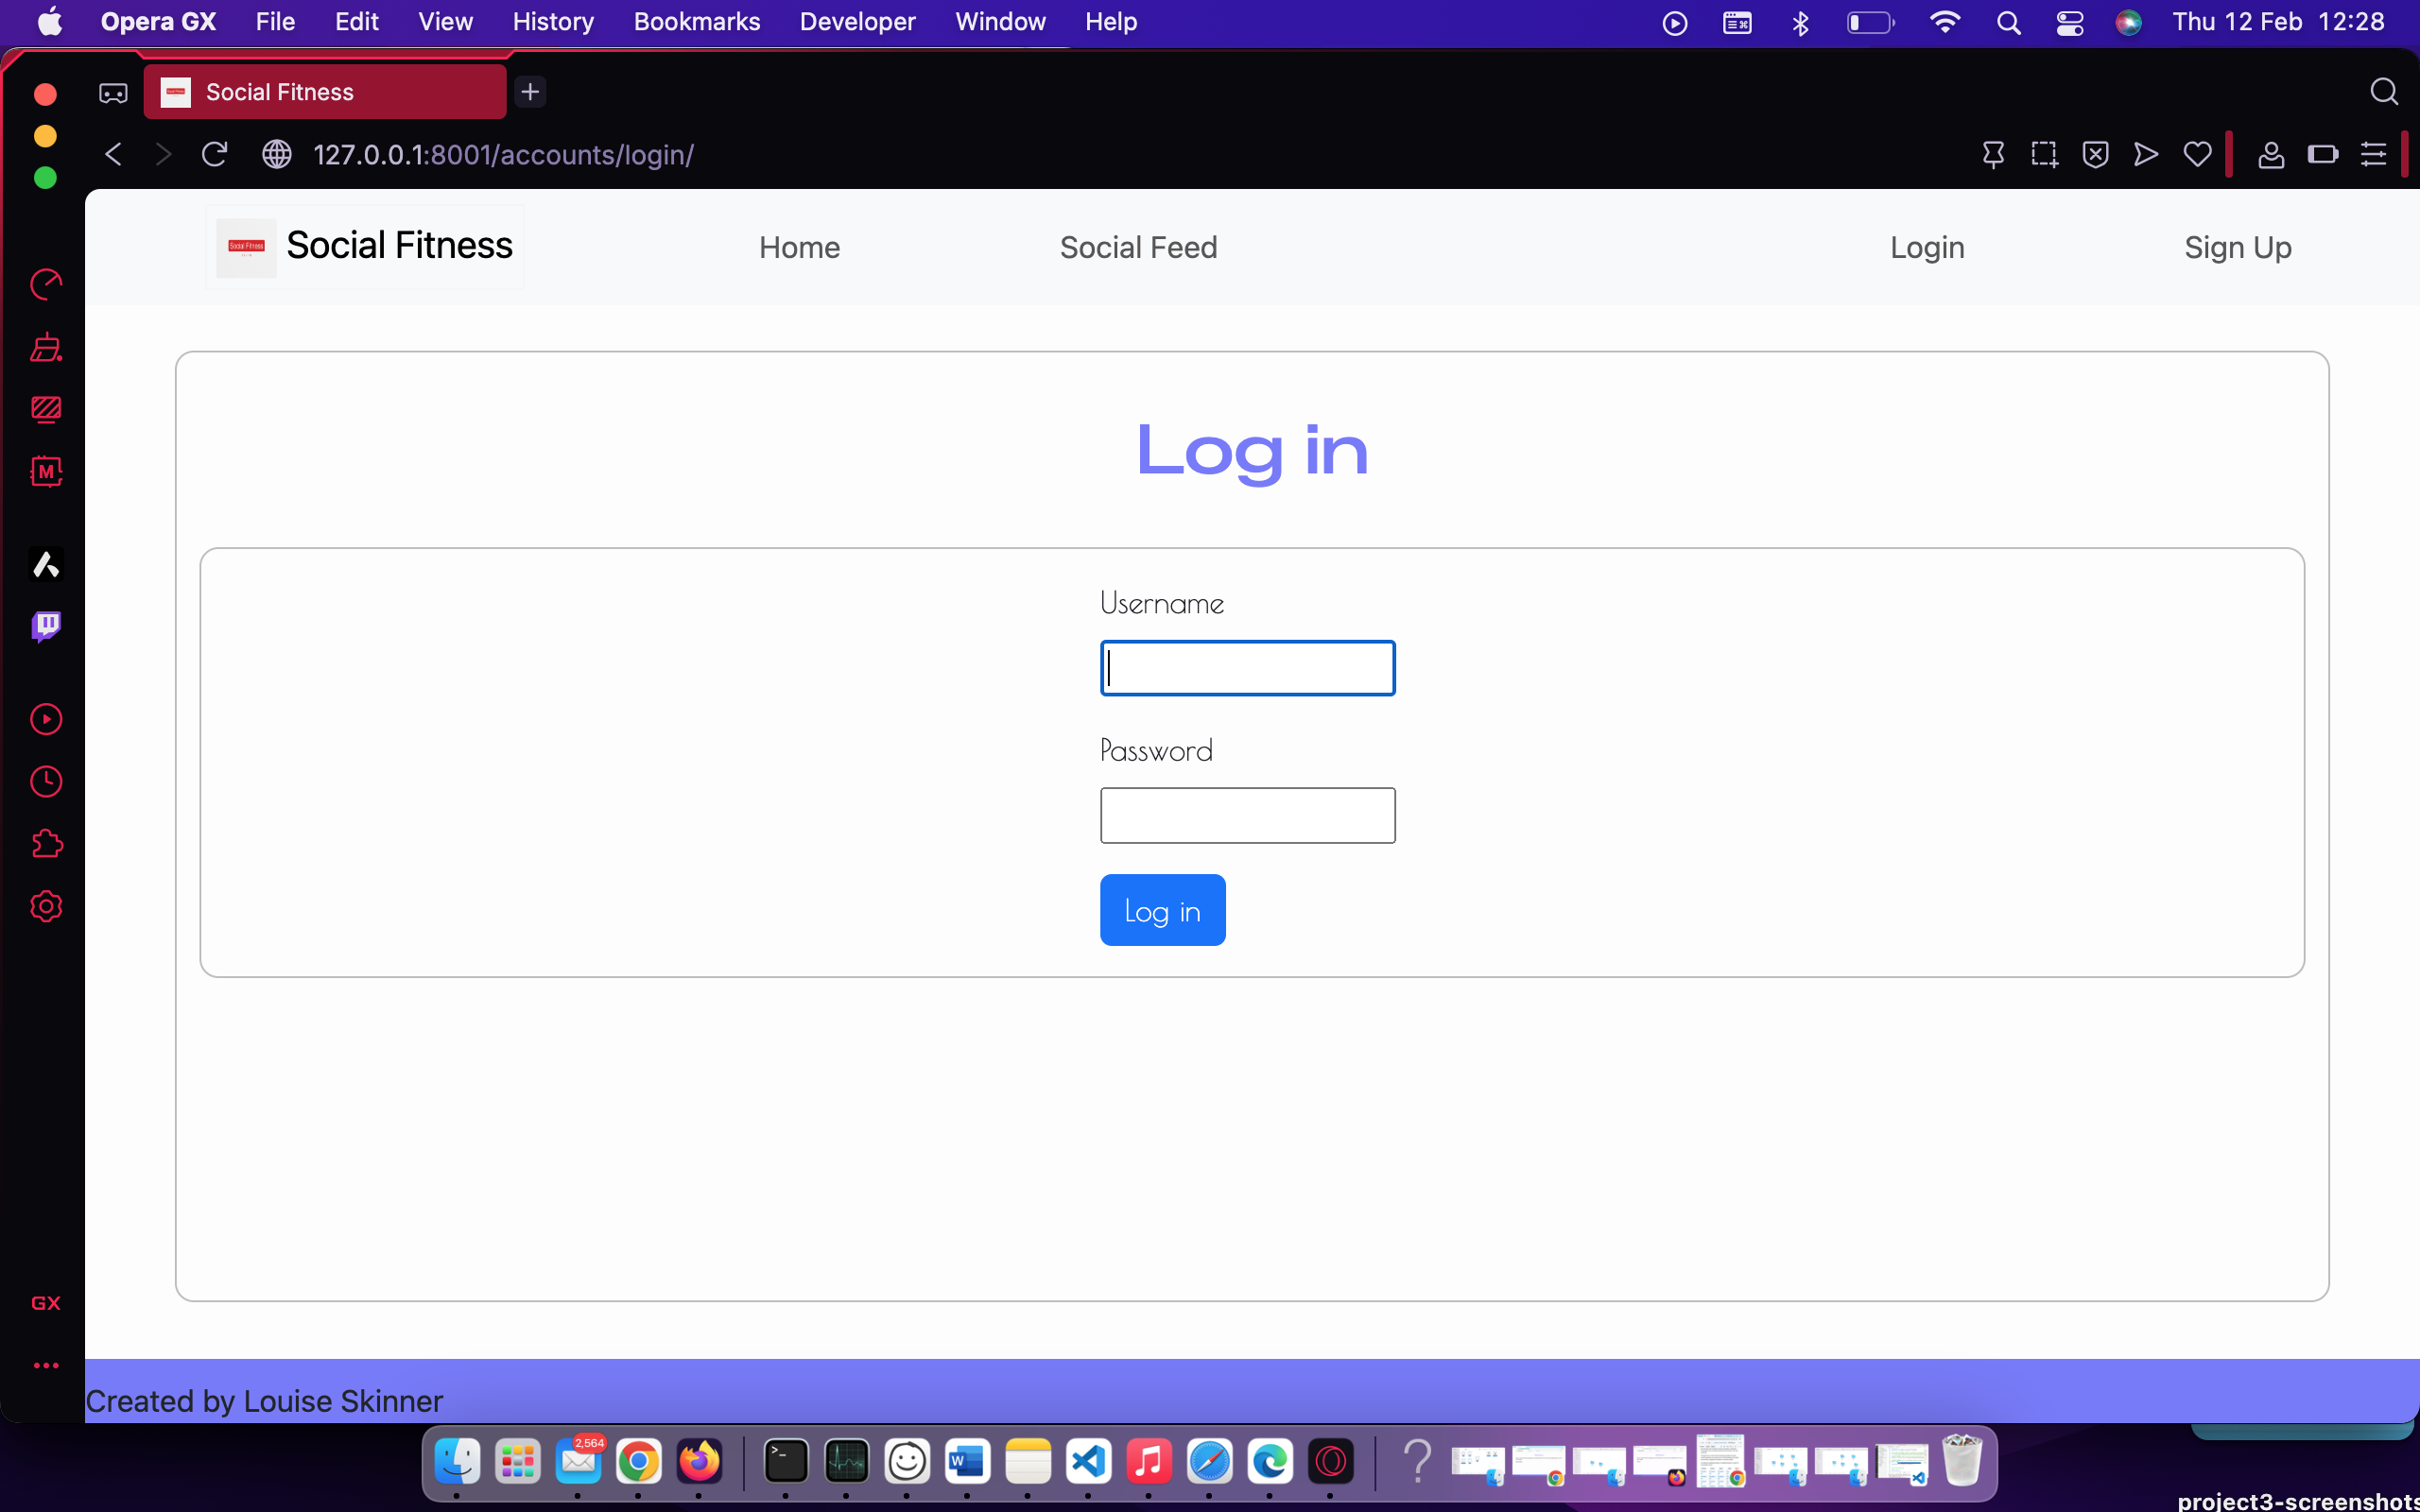Expand the sidebar three-dots menu
The height and width of the screenshot is (1512, 2420).
click(46, 1365)
